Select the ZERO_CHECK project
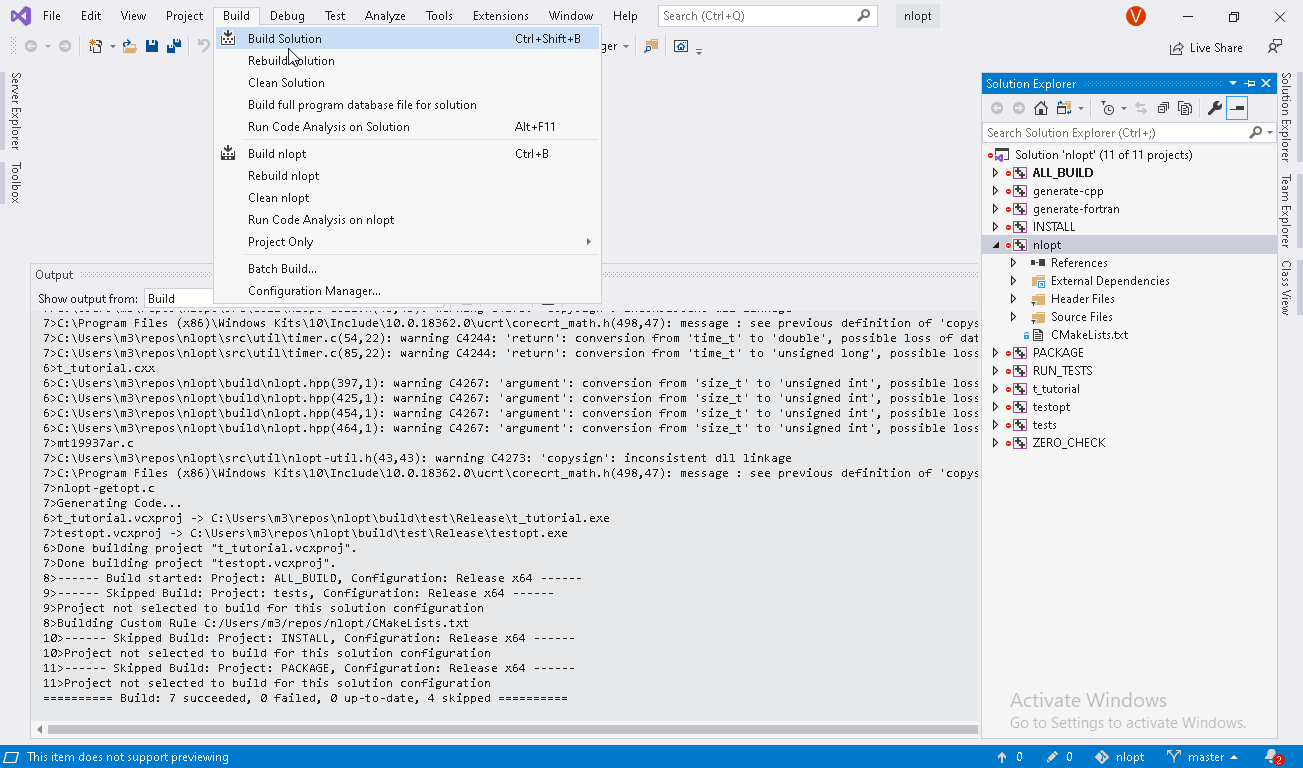 [x=1068, y=443]
